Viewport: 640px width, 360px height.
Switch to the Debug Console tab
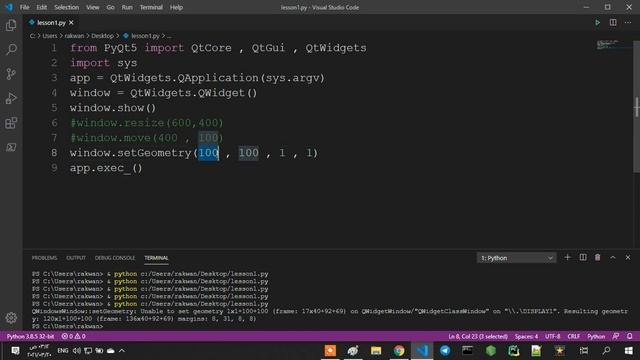pos(115,258)
